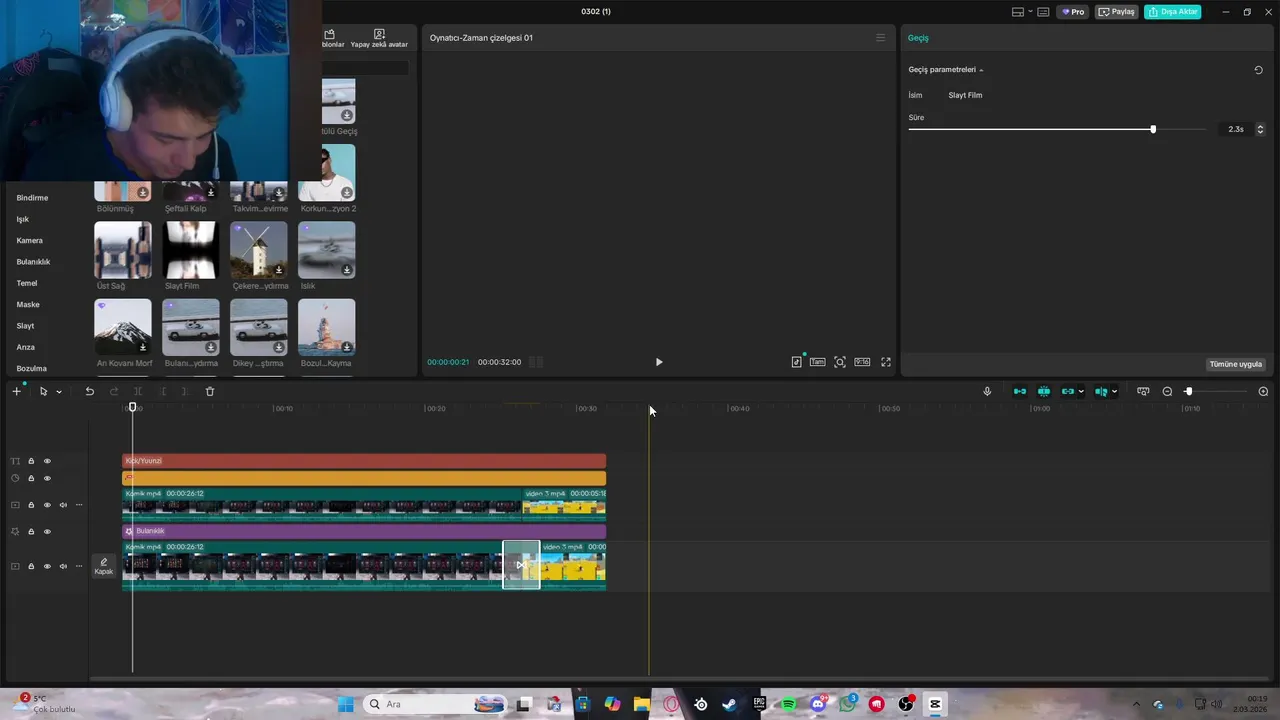Click the Dışa Aktar export button

pyautogui.click(x=1172, y=12)
